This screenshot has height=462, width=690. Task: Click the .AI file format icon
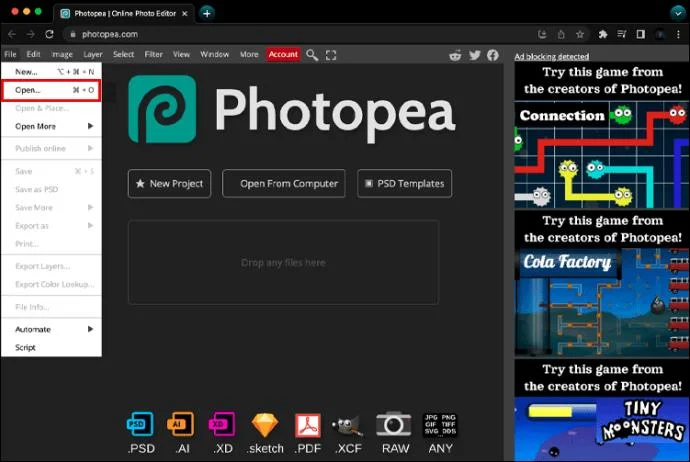coord(181,425)
